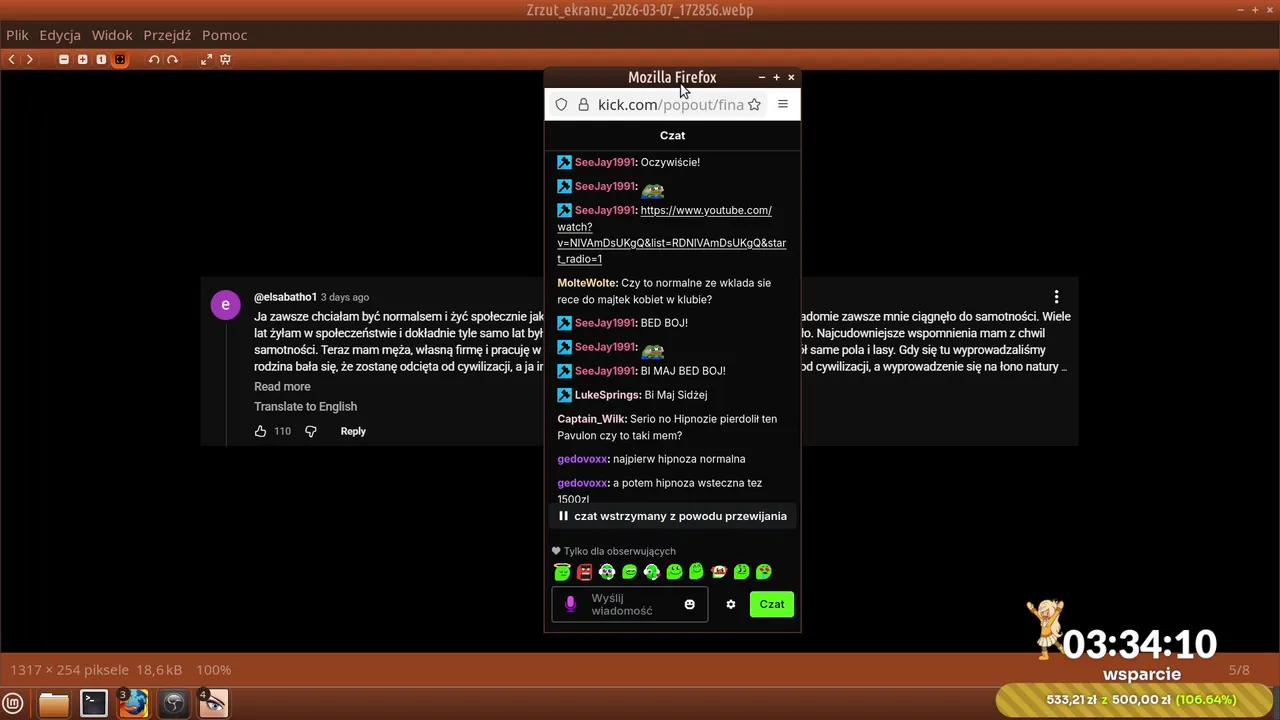Switch to image viewer eye icon in taskbar
The width and height of the screenshot is (1280, 720).
(x=213, y=704)
